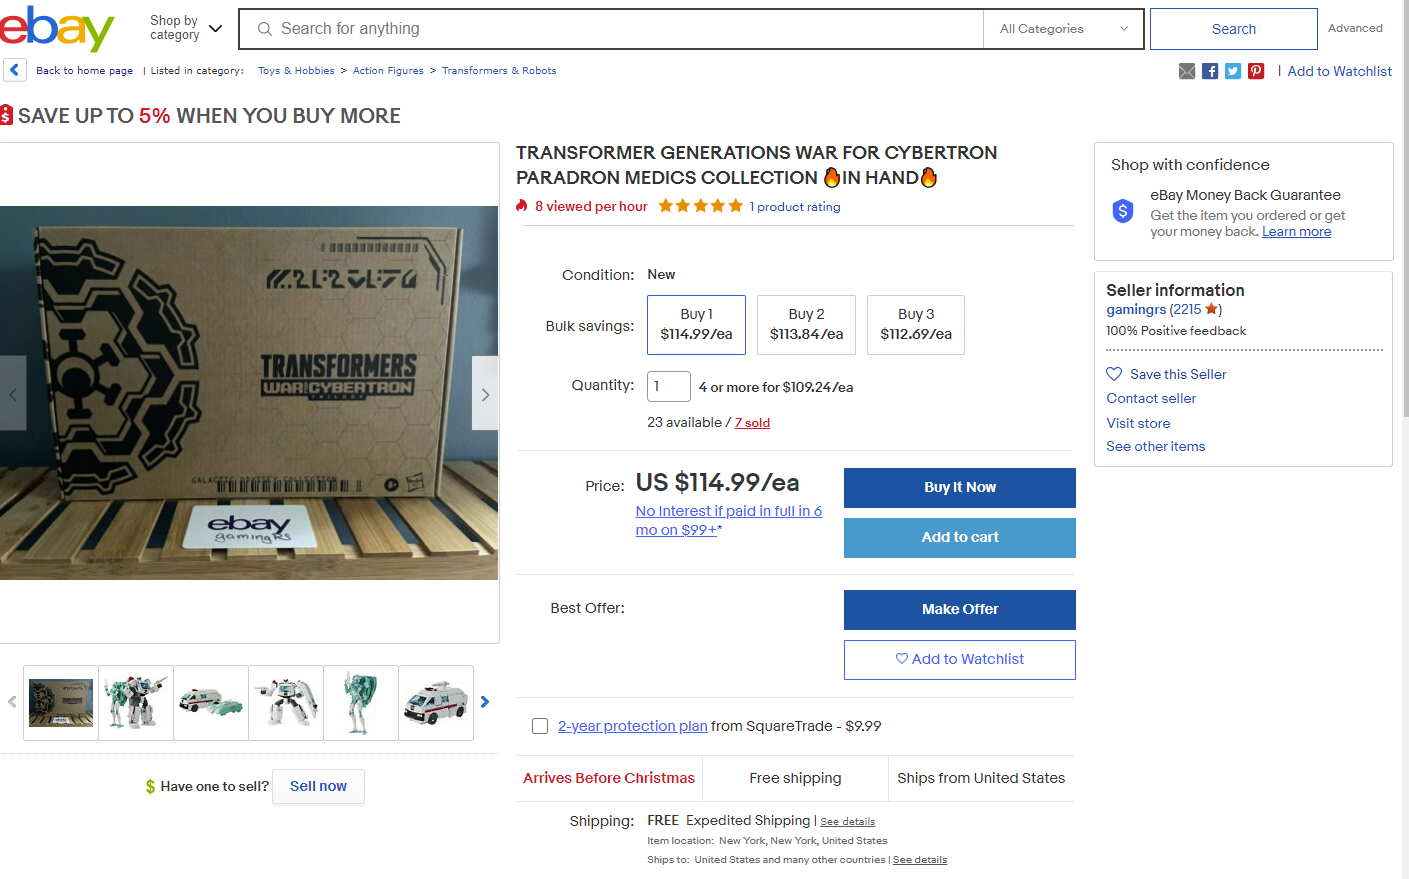Show previous product image with left arrow

point(13,394)
